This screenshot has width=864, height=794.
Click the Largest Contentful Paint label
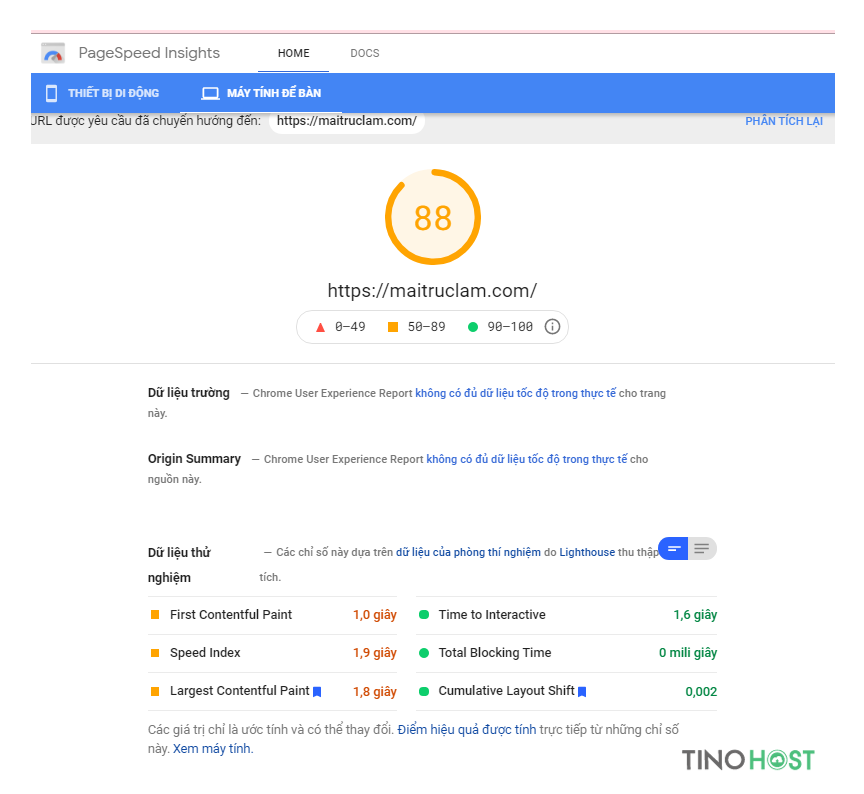coord(240,691)
